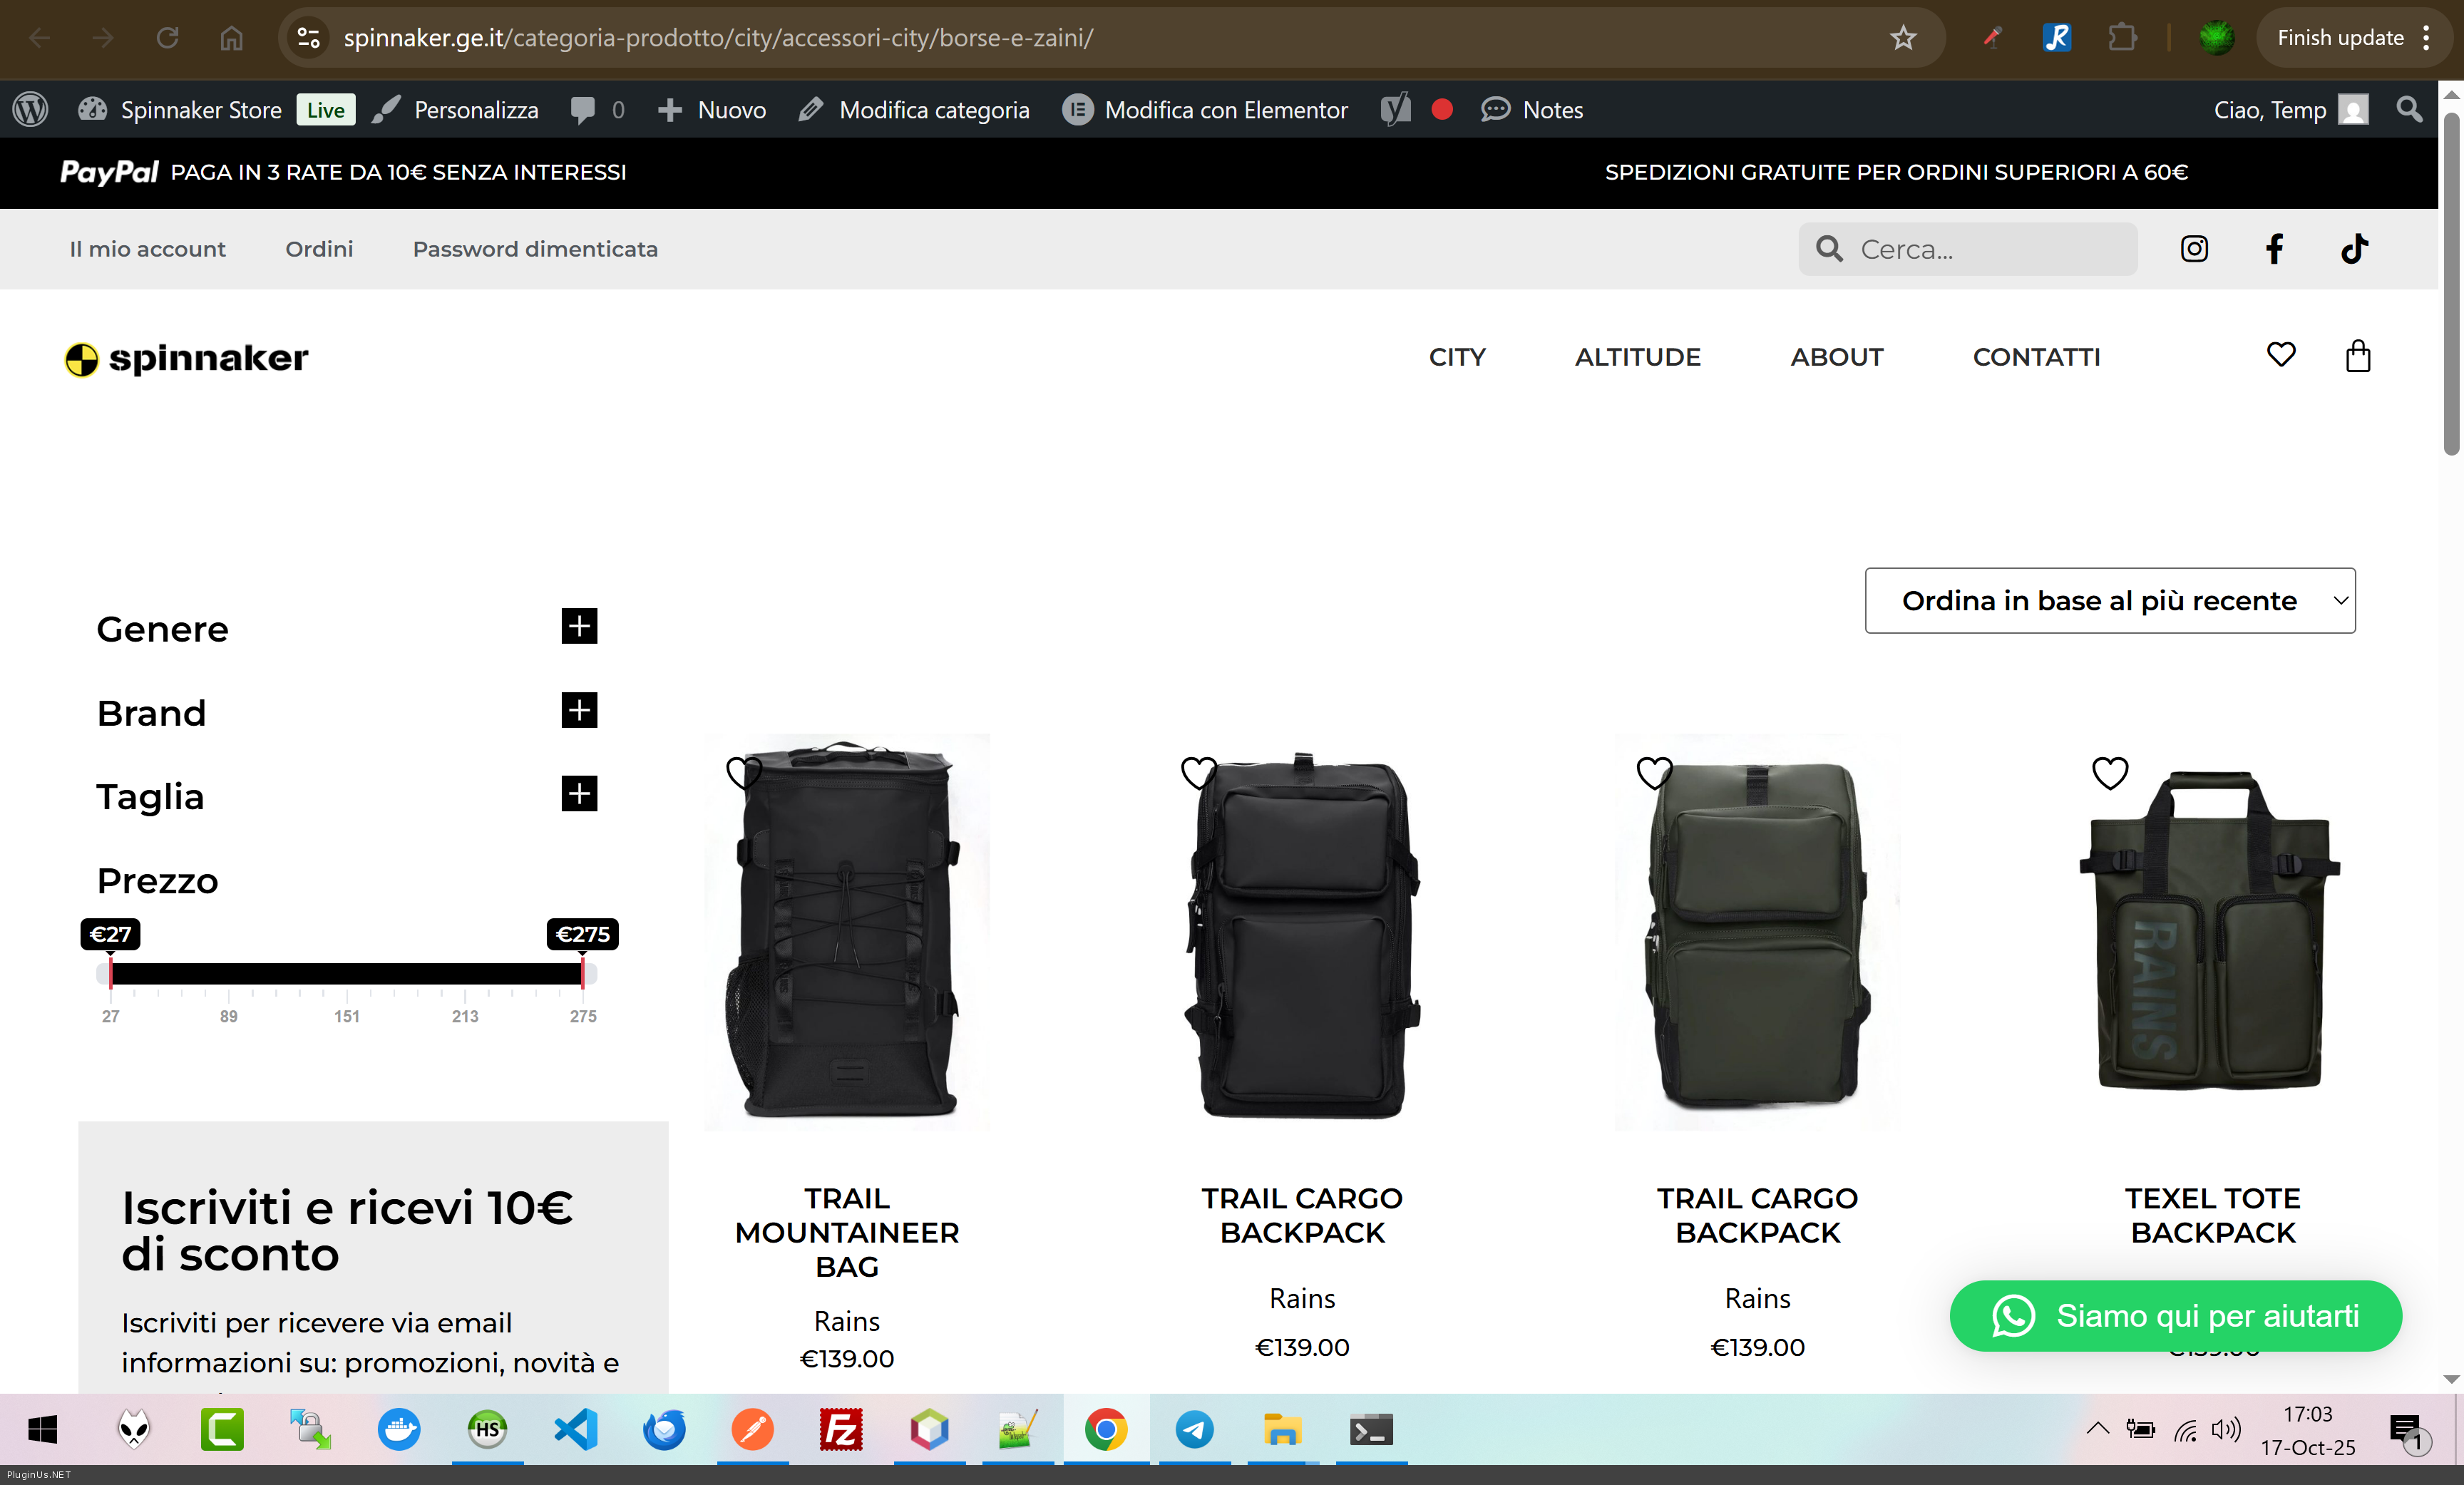
Task: Click the WordPress logo in admin bar
Action: [x=30, y=110]
